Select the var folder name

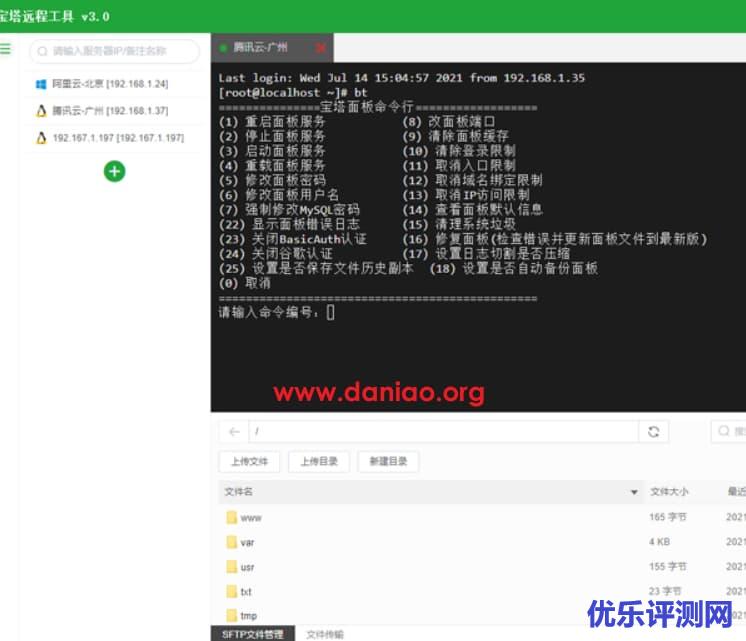[247, 542]
